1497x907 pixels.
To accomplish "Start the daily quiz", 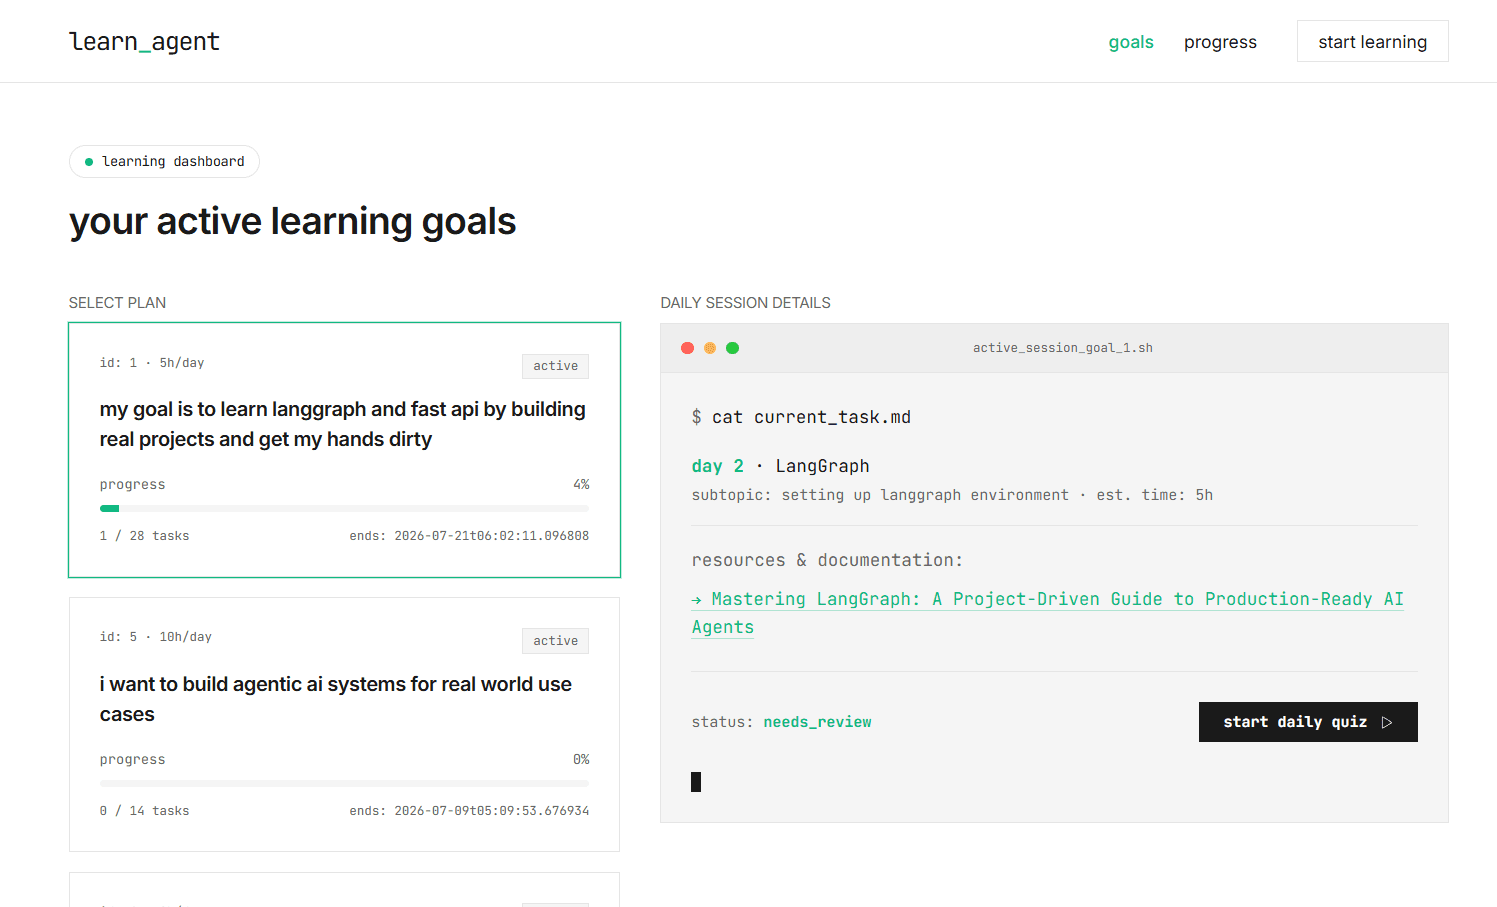I will [1308, 722].
